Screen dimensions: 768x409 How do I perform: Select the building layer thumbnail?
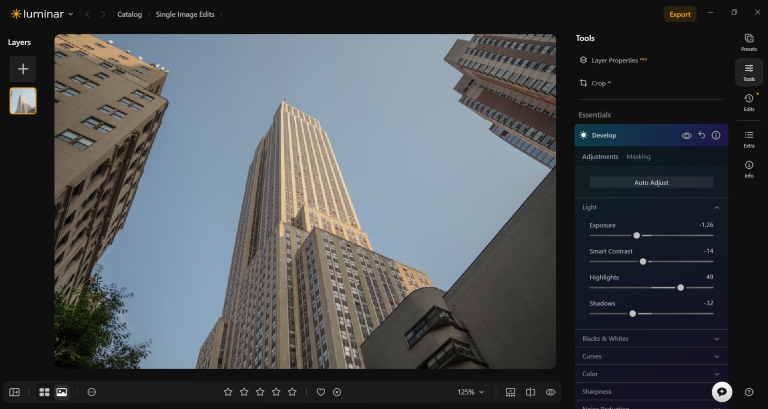pyautogui.click(x=23, y=101)
